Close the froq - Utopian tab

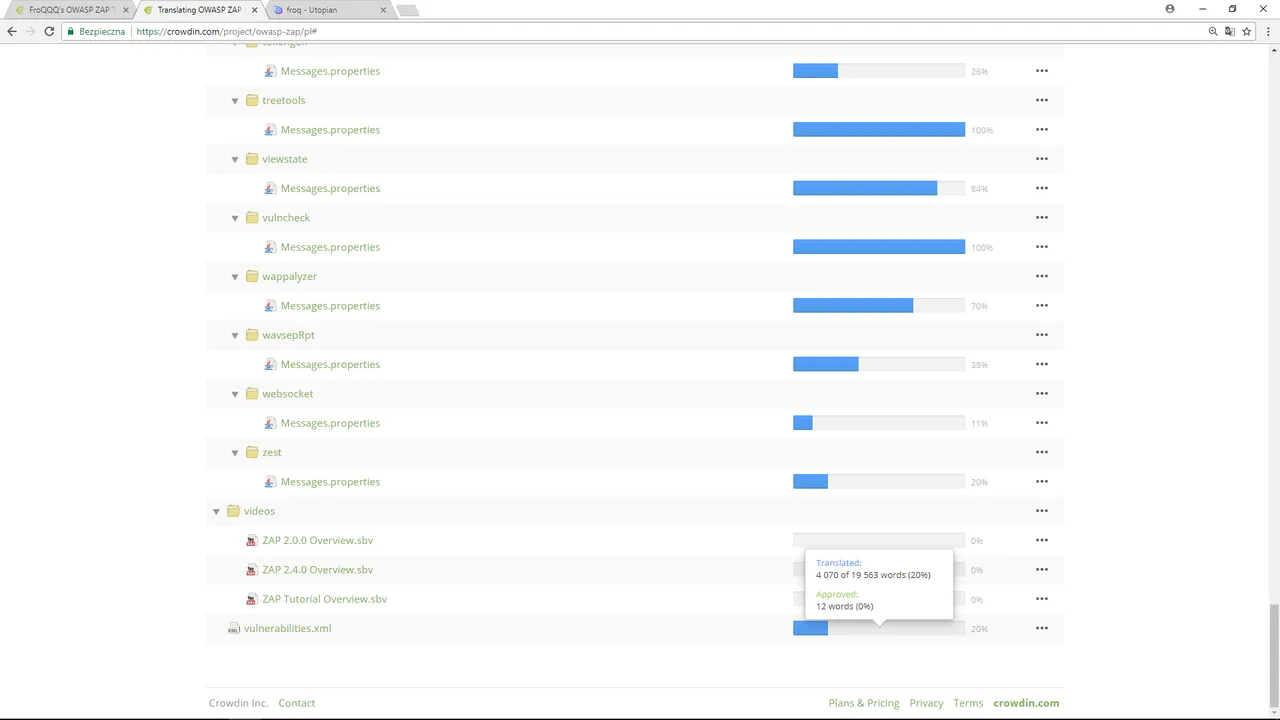tap(383, 10)
